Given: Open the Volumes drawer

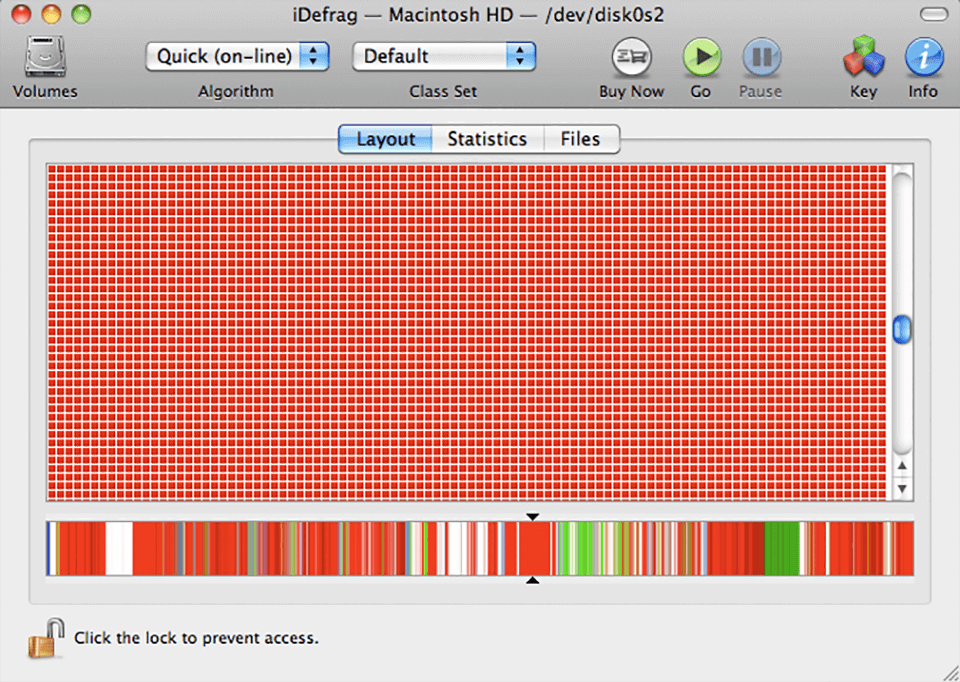Looking at the screenshot, I should coord(44,60).
